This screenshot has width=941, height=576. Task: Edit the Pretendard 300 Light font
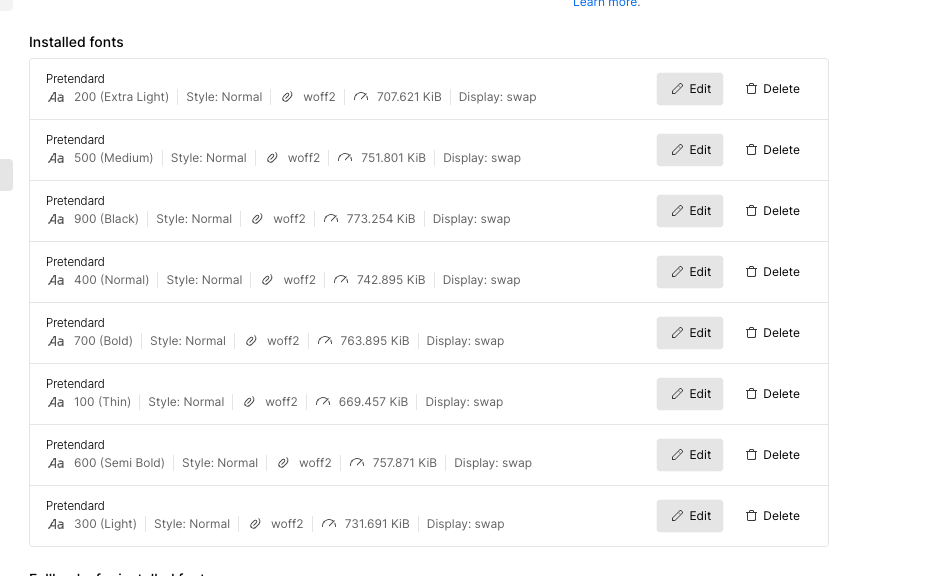point(690,516)
